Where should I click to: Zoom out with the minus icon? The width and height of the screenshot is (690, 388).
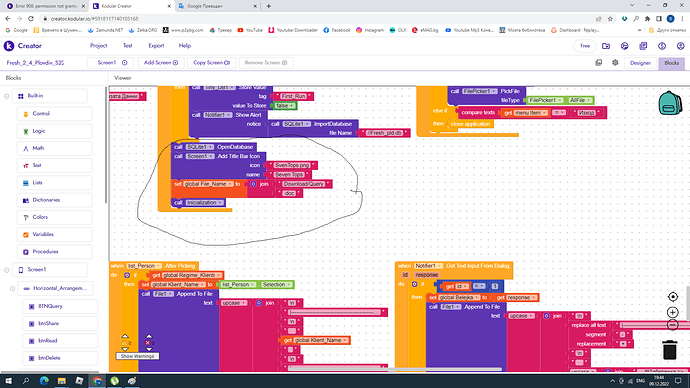point(672,325)
